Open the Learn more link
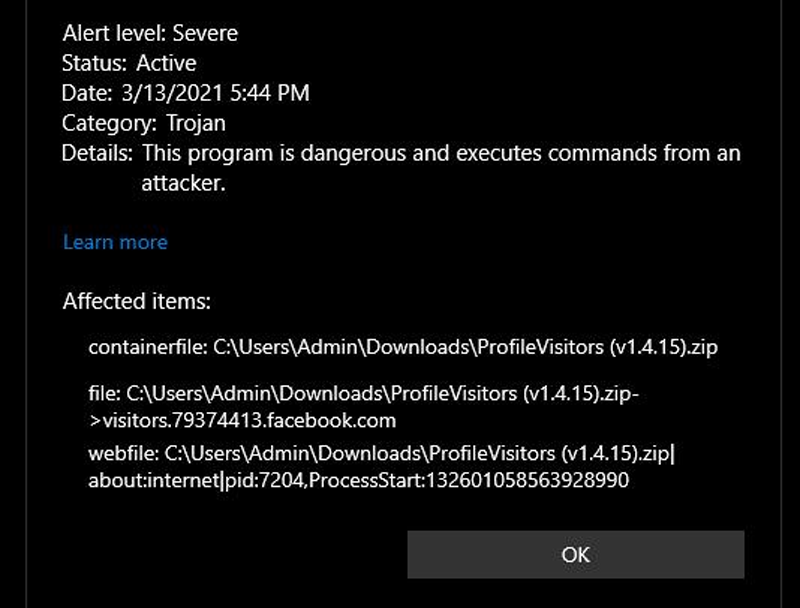This screenshot has height=608, width=800. click(114, 242)
